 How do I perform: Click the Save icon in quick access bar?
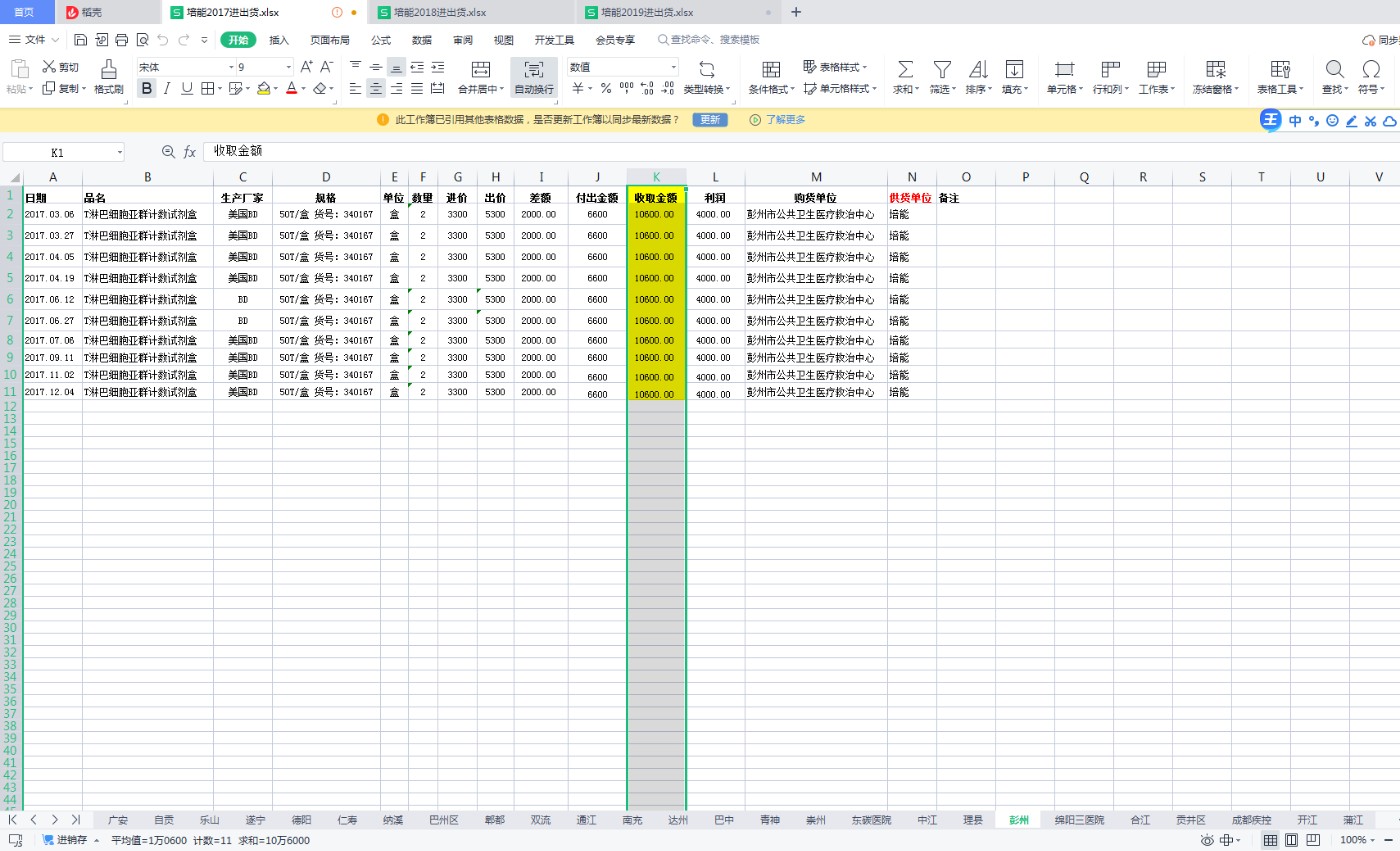tap(81, 40)
